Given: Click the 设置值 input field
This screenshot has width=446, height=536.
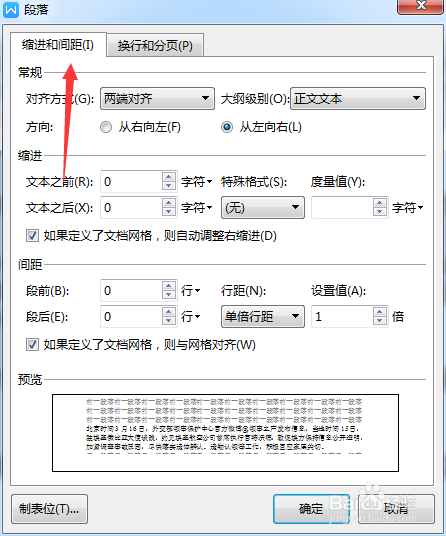Looking at the screenshot, I should 342,317.
